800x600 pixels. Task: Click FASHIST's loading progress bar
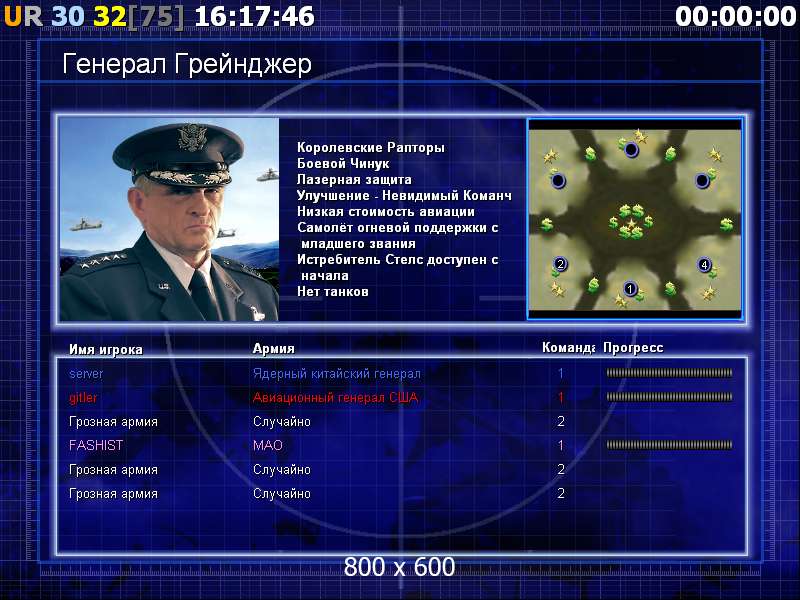coord(669,445)
